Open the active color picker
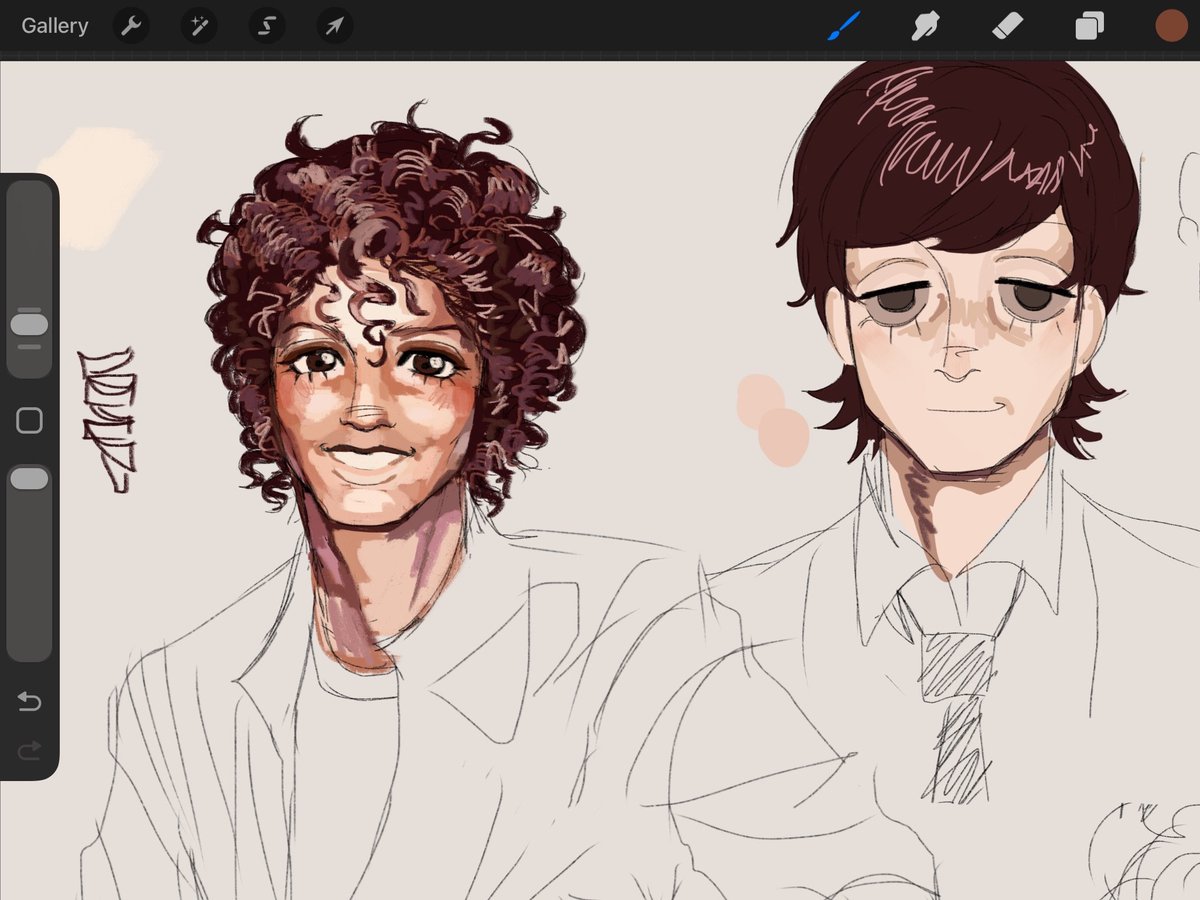This screenshot has height=900, width=1200. pyautogui.click(x=1171, y=26)
